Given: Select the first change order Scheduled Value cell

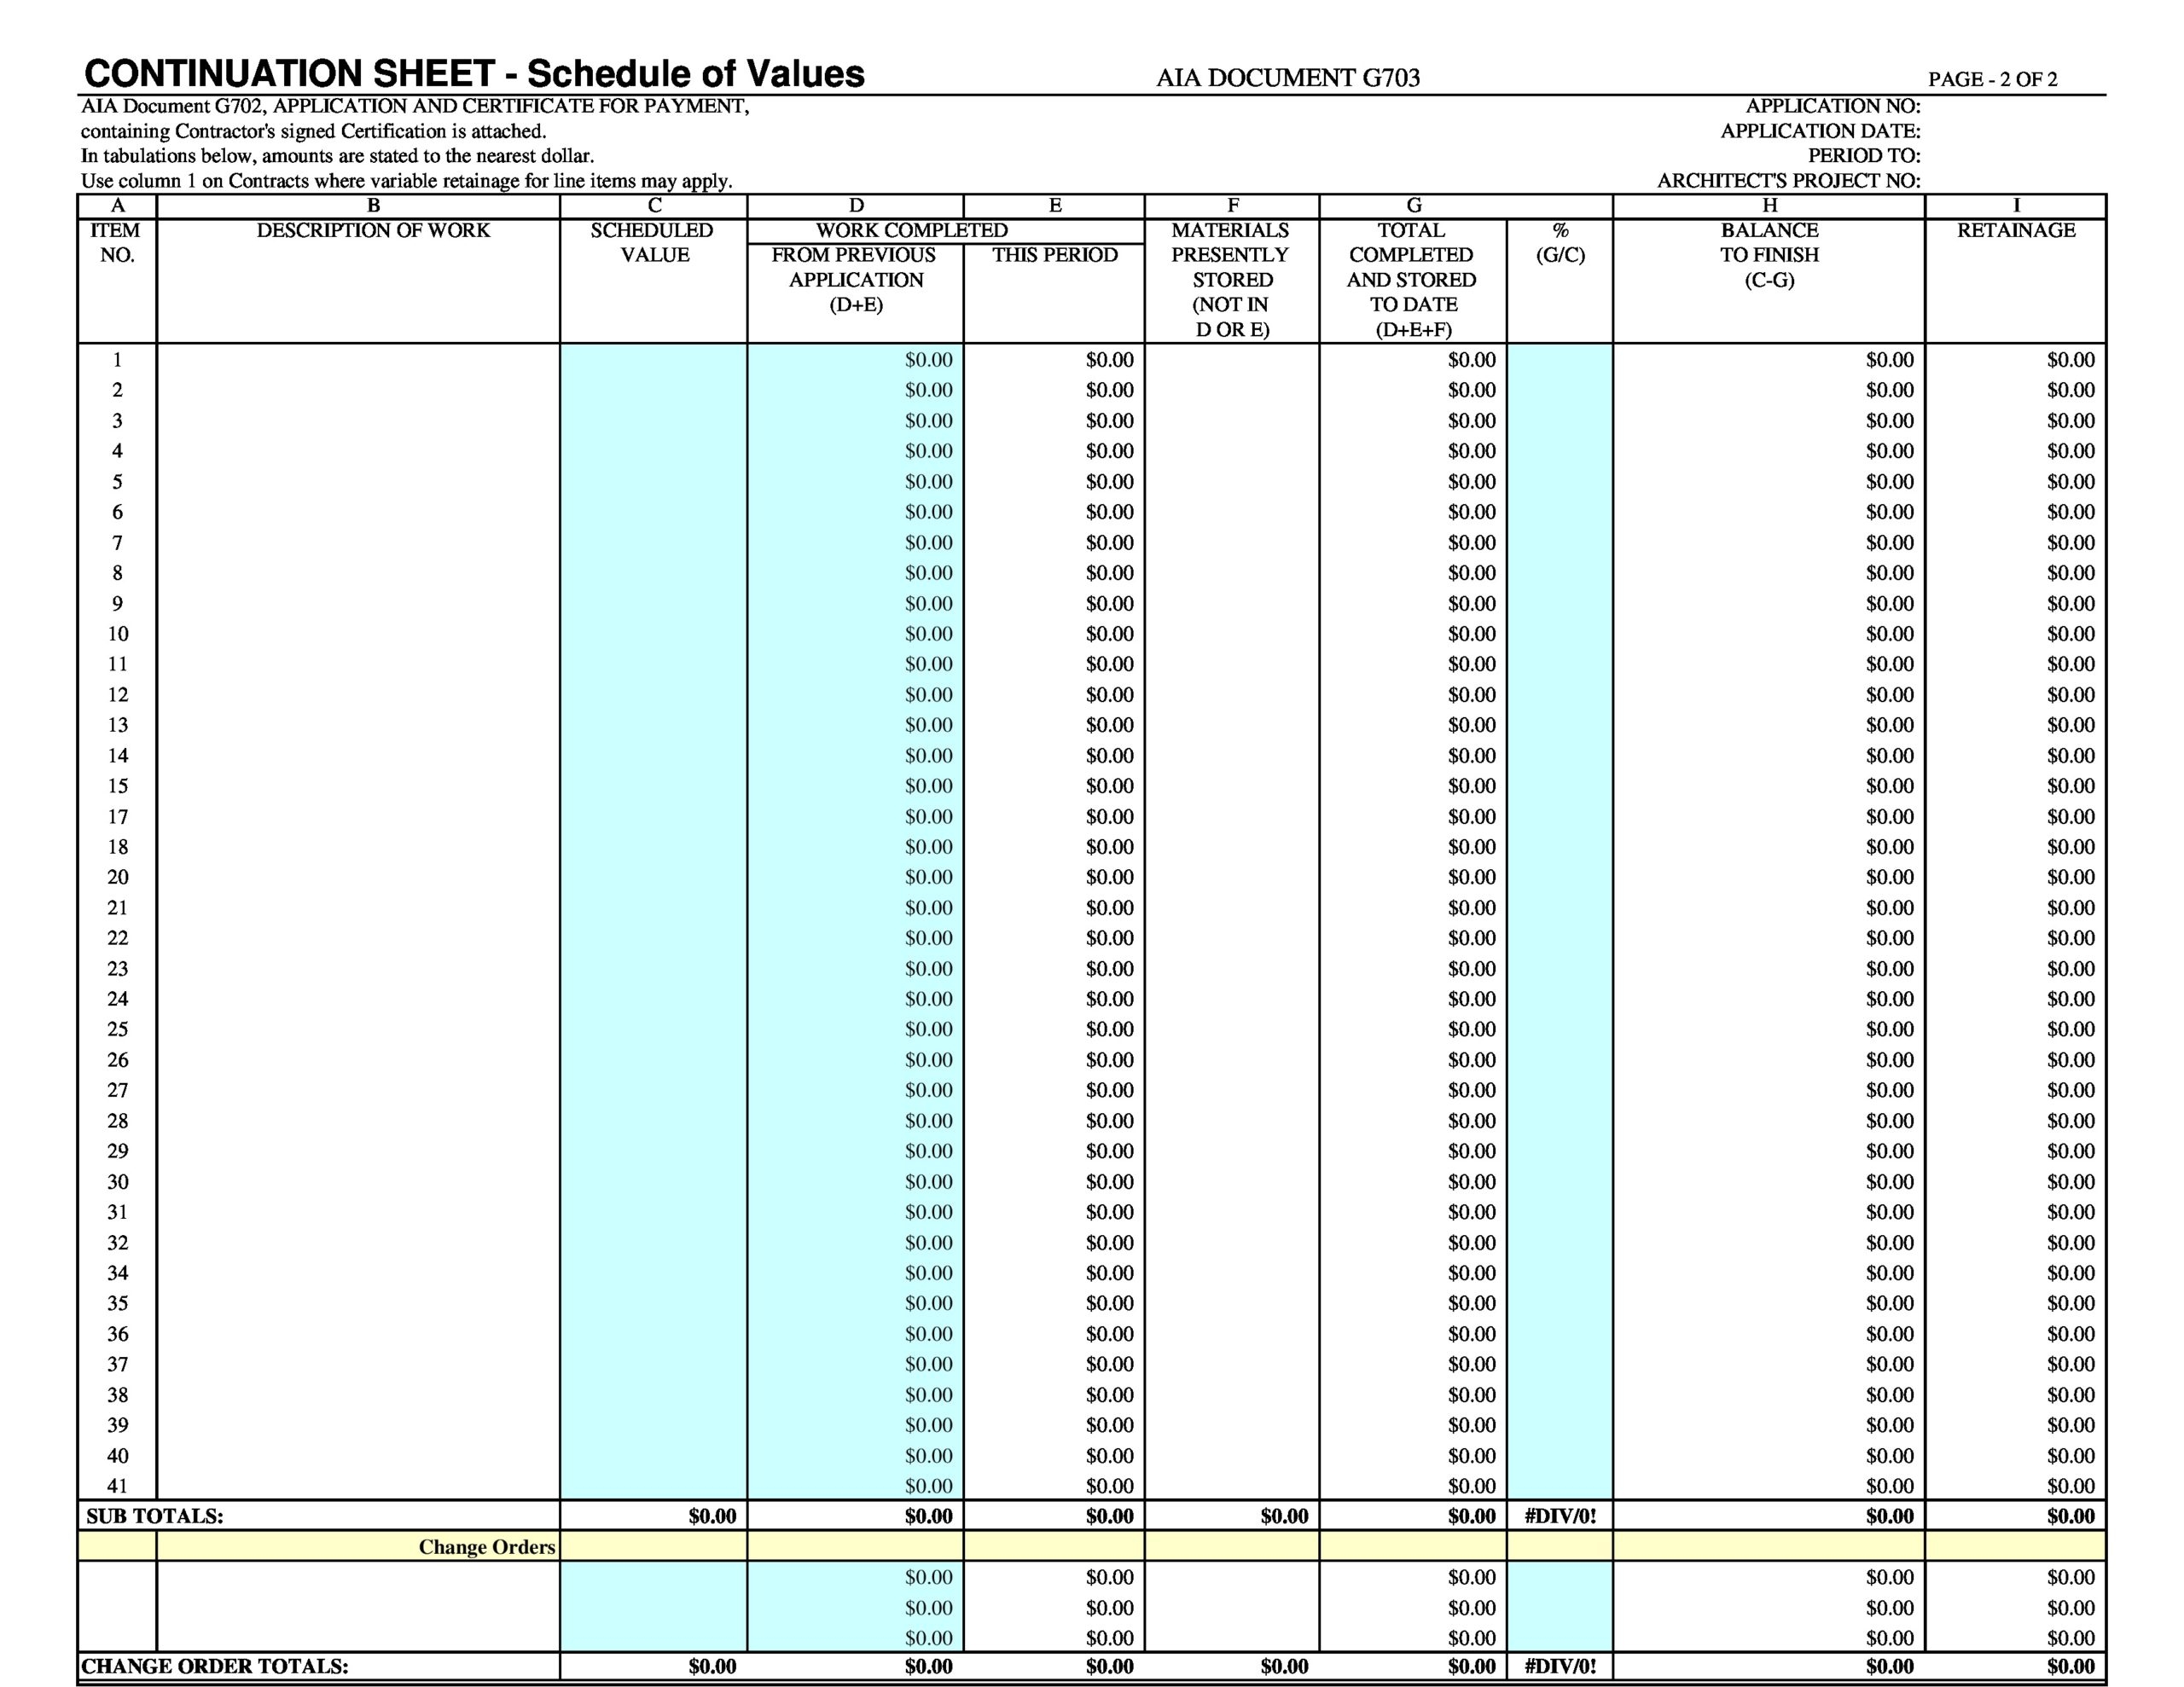Looking at the screenshot, I should click(x=653, y=1577).
